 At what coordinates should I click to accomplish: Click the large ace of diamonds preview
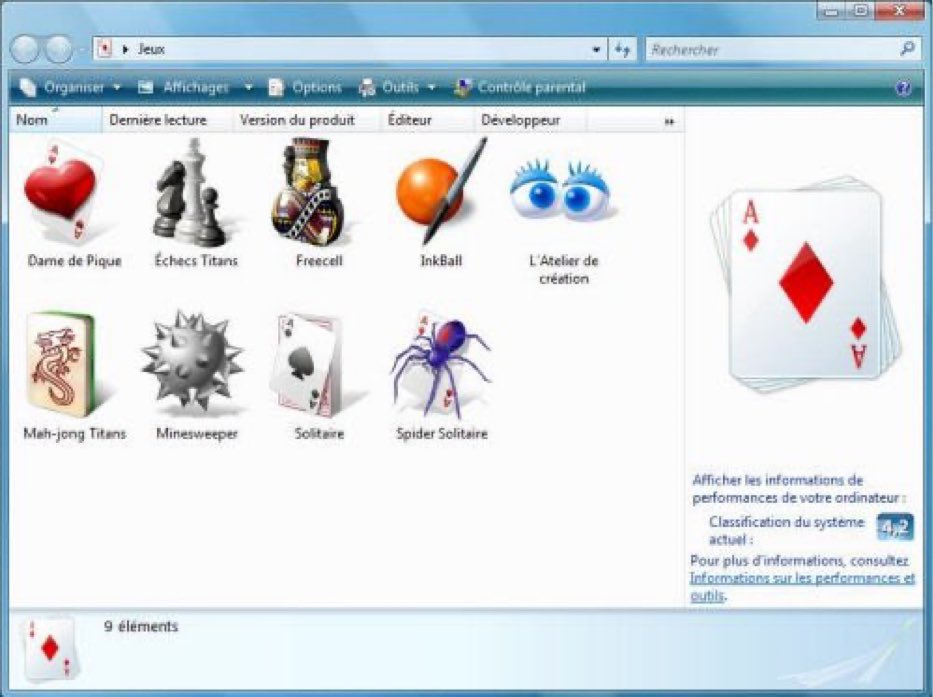pos(805,285)
